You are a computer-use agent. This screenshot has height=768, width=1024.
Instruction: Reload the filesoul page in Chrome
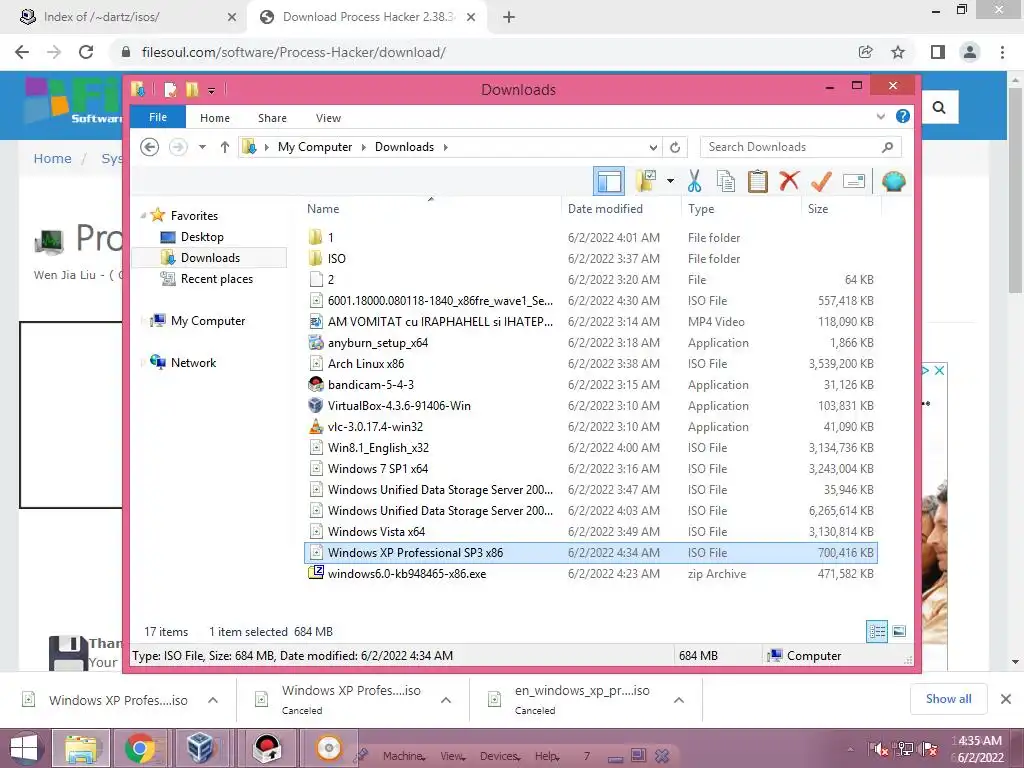86,52
